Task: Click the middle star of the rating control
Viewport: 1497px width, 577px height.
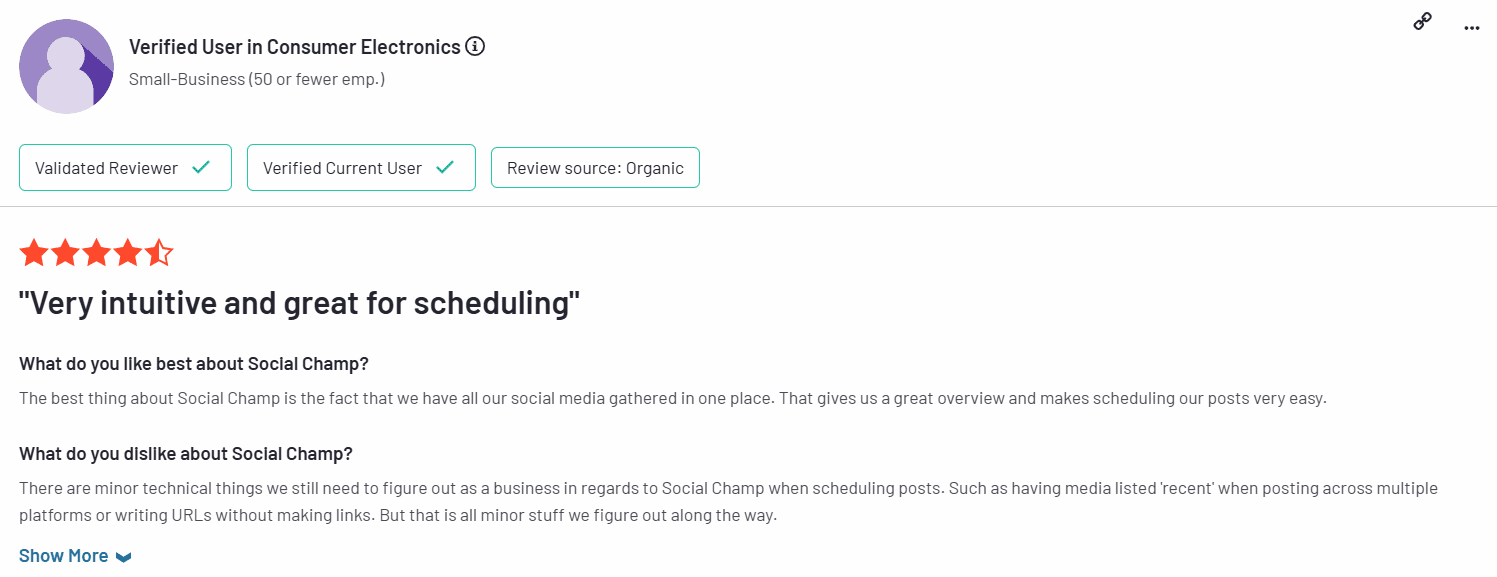Action: pyautogui.click(x=96, y=252)
